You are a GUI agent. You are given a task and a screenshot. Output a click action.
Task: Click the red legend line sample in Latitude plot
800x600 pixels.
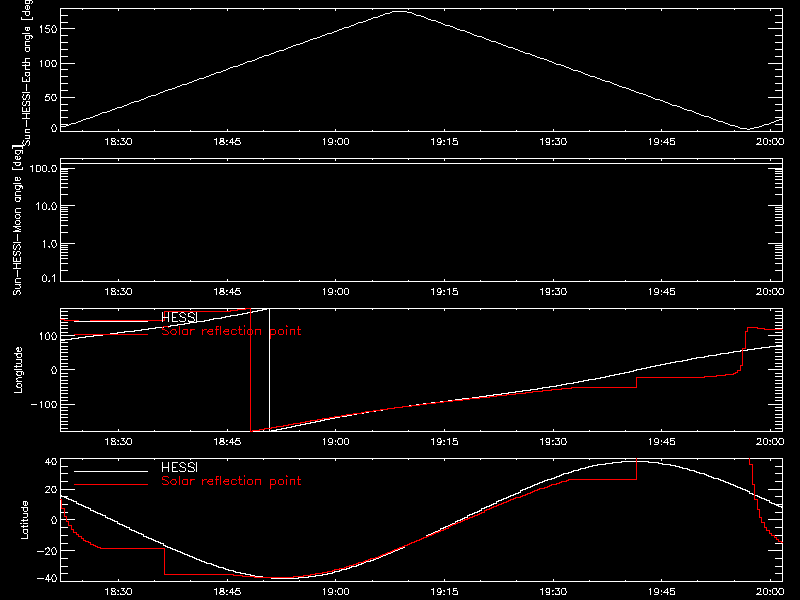coord(111,484)
